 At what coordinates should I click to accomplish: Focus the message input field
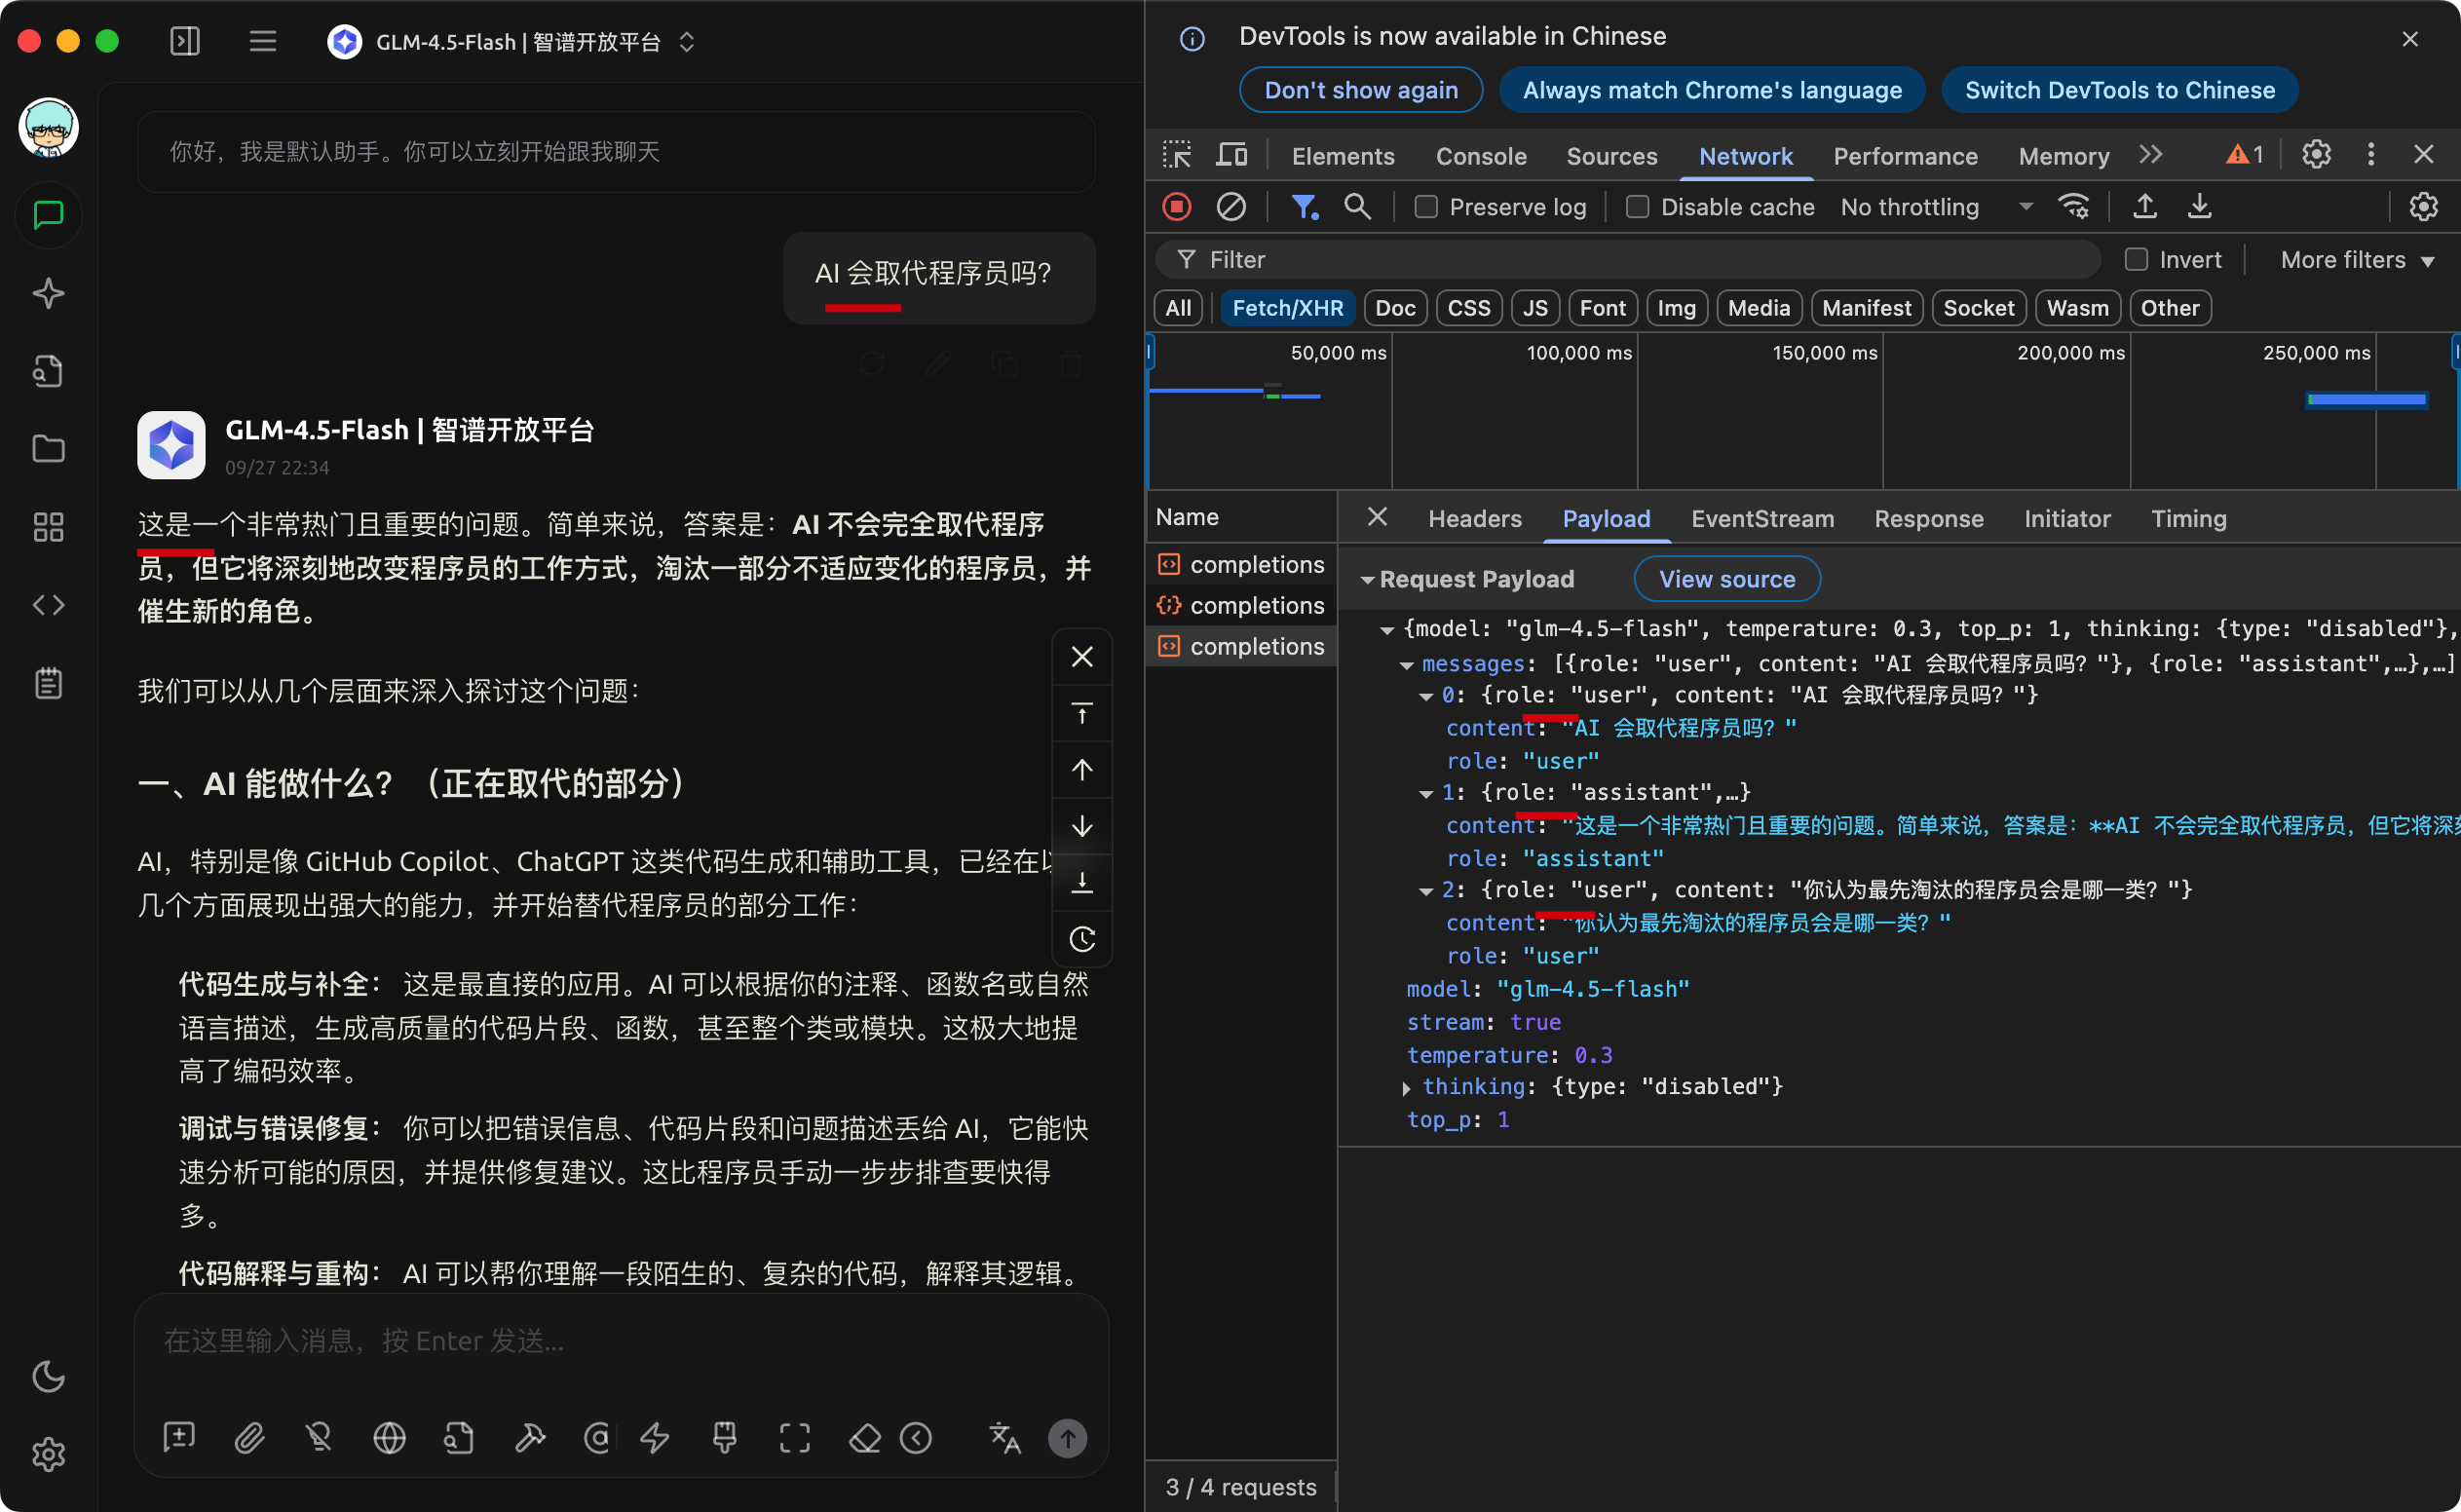620,1341
